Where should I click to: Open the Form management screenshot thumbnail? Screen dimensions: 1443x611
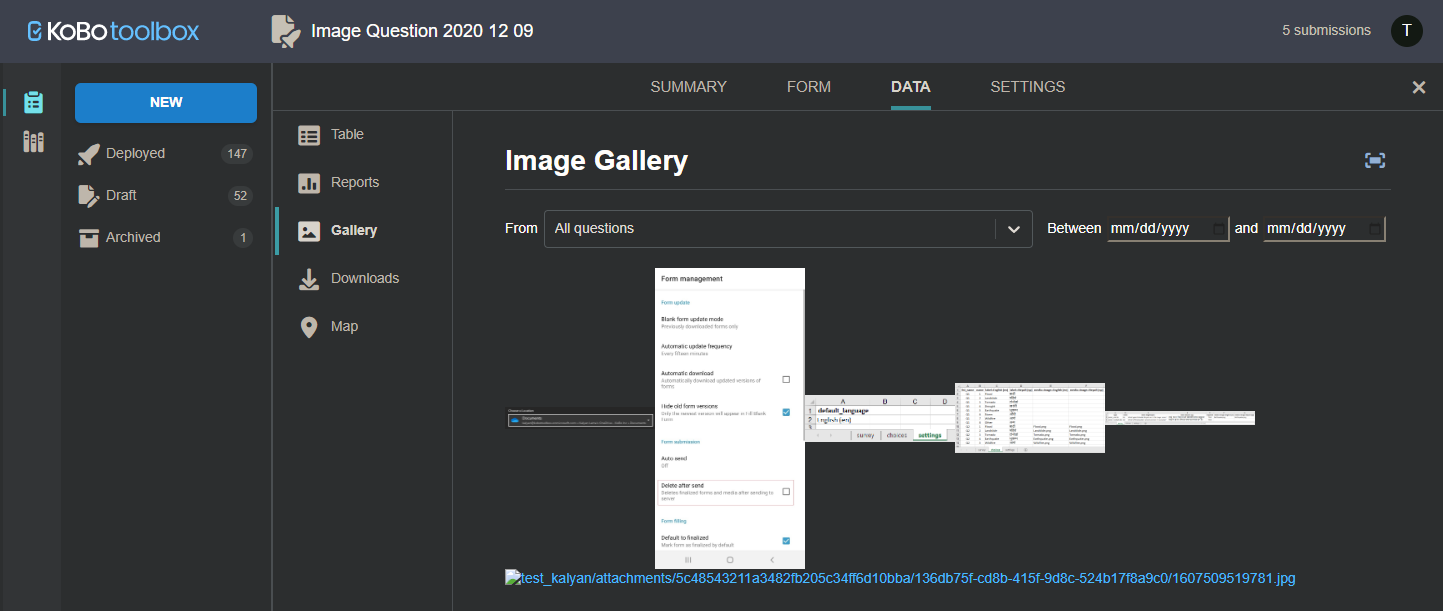click(729, 418)
